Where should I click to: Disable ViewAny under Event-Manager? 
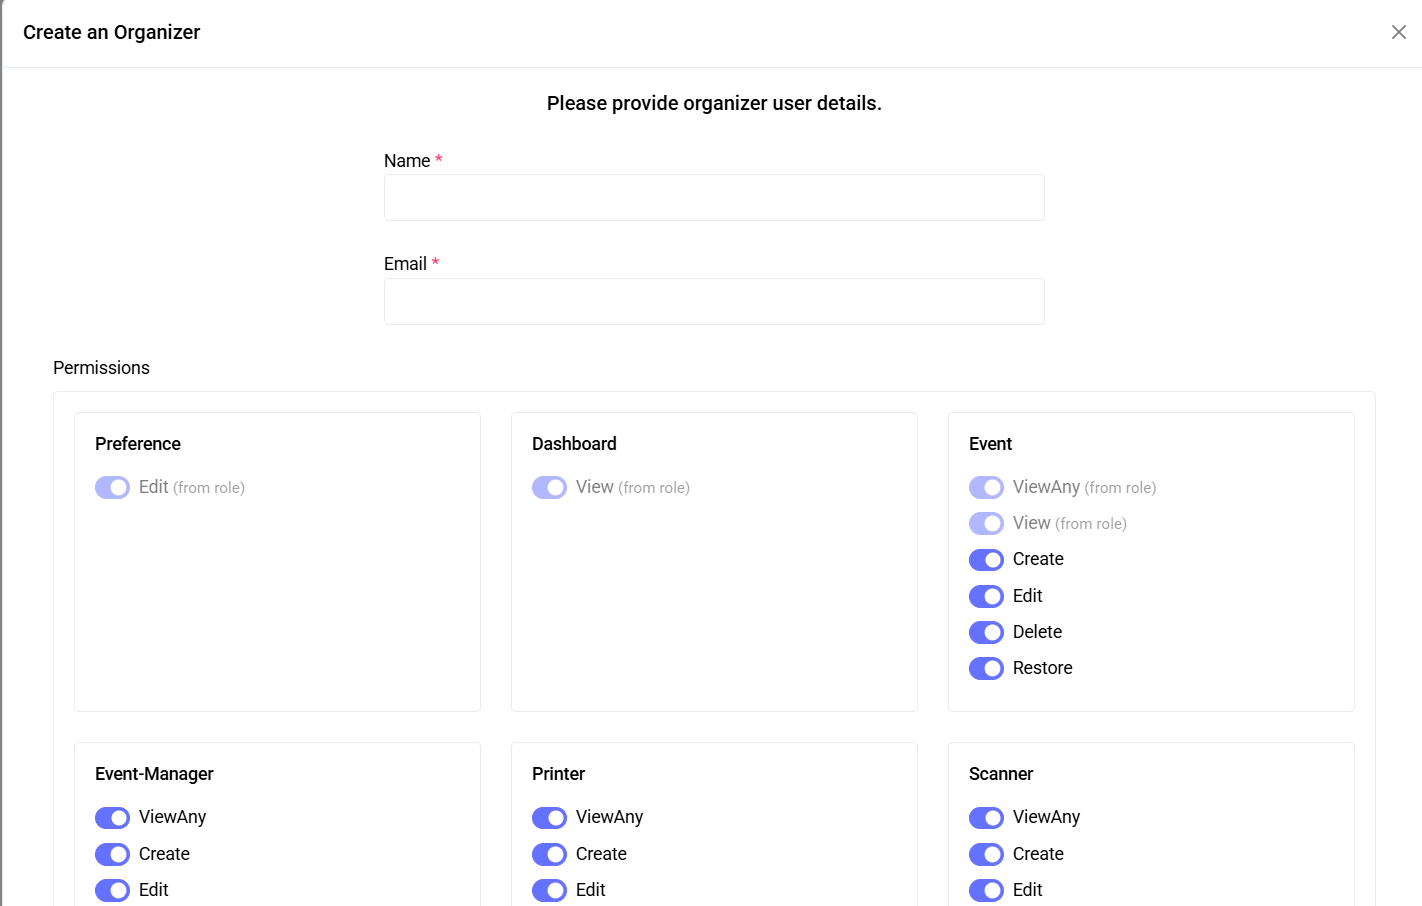[112, 817]
